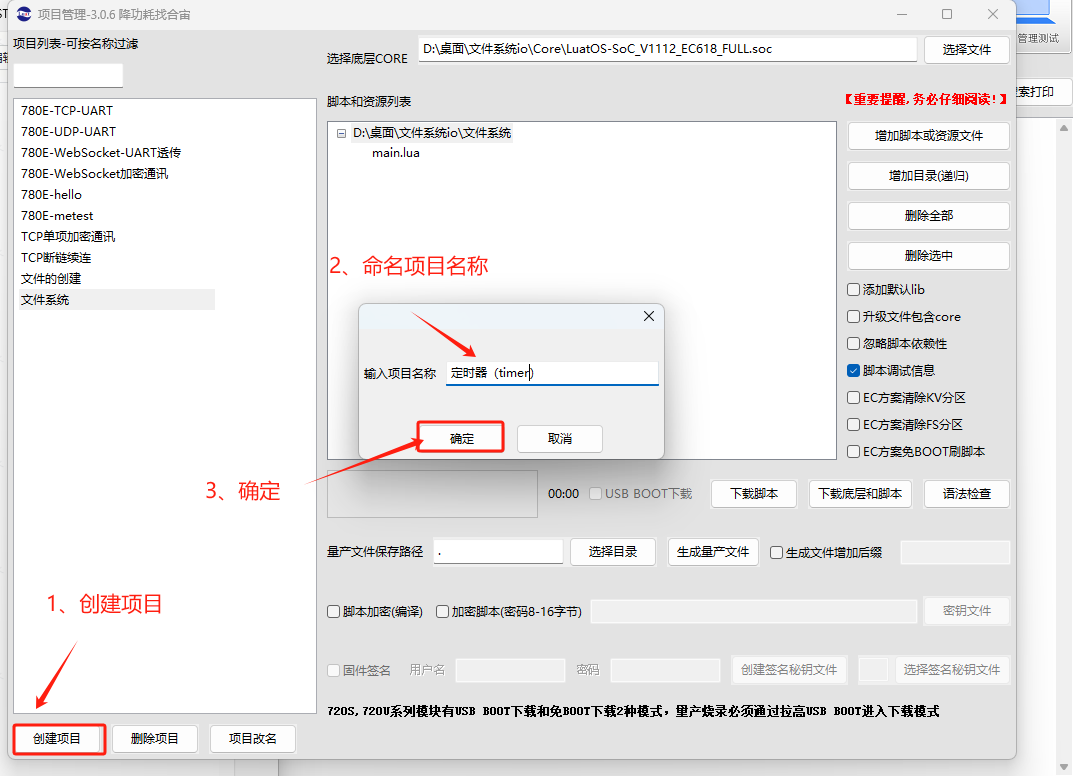Click scroll-up arrow in background window scrollbar
Image resolution: width=1073 pixels, height=776 pixels.
[x=1063, y=127]
